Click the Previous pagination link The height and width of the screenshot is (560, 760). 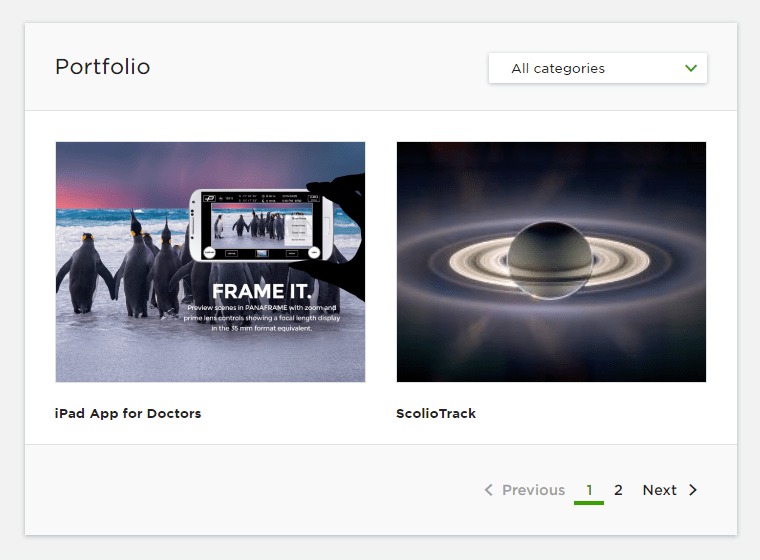click(533, 490)
